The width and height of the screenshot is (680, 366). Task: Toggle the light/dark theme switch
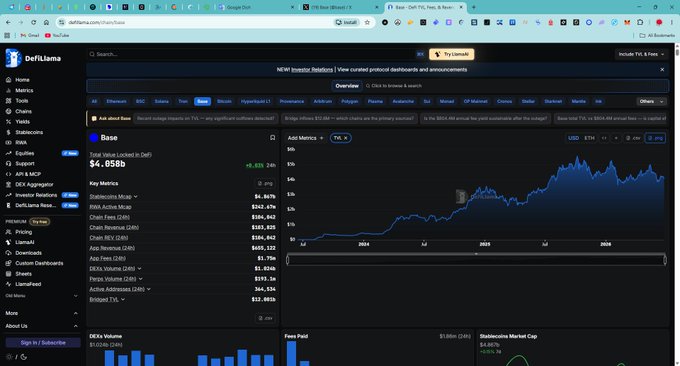(16, 357)
